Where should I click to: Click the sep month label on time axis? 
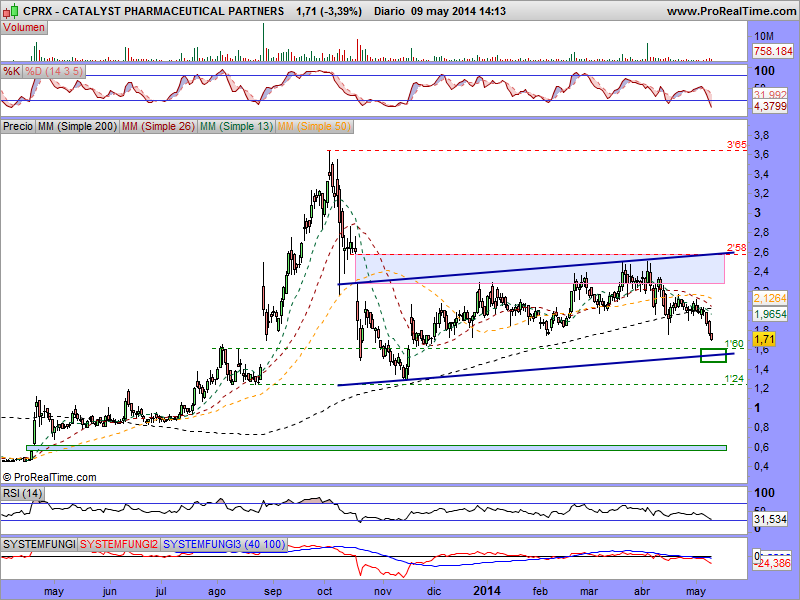click(273, 591)
